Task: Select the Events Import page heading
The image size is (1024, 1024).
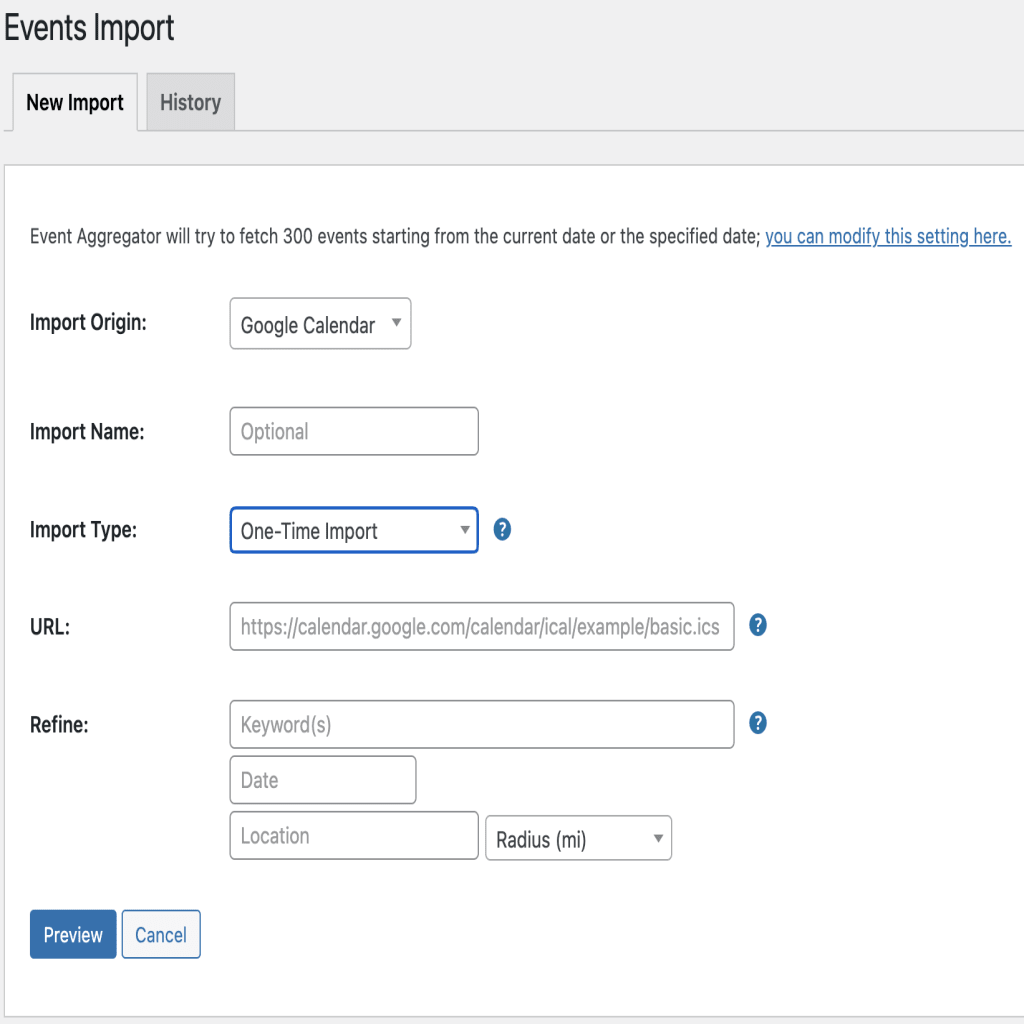Action: point(89,28)
